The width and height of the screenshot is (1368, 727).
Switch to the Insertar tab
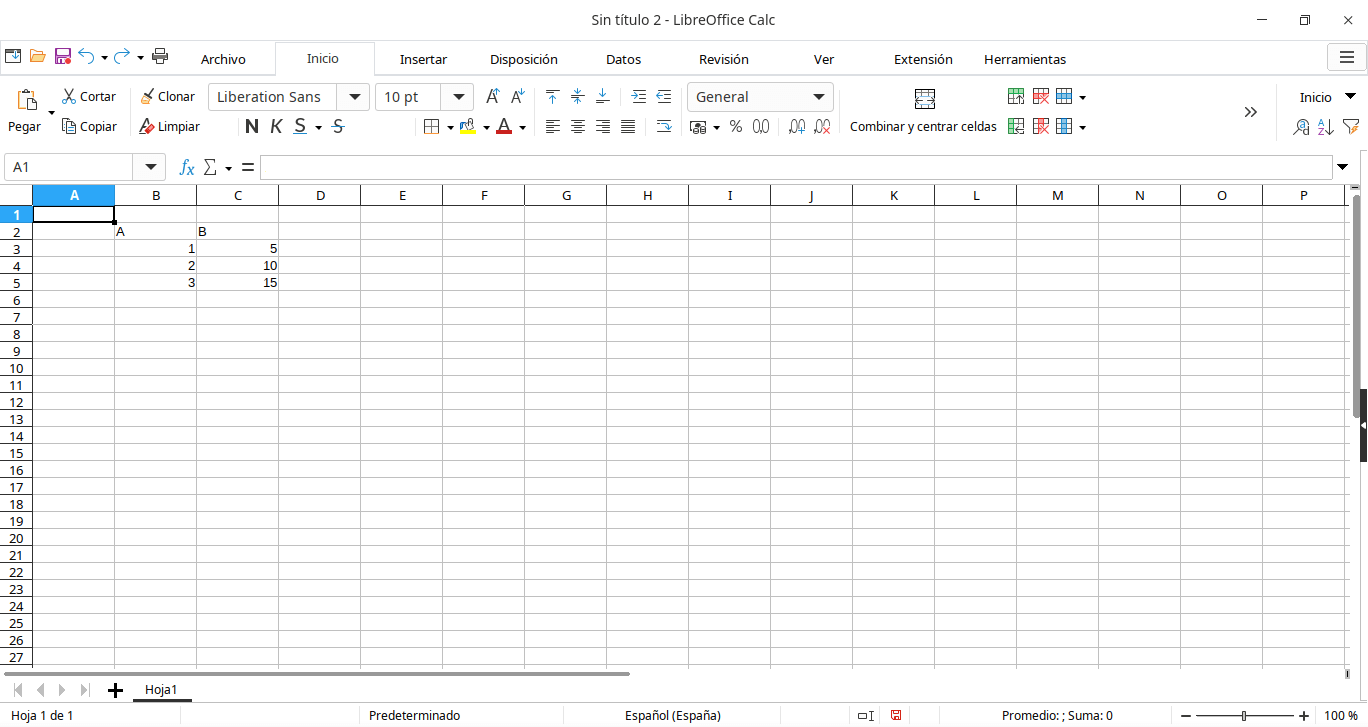[423, 59]
